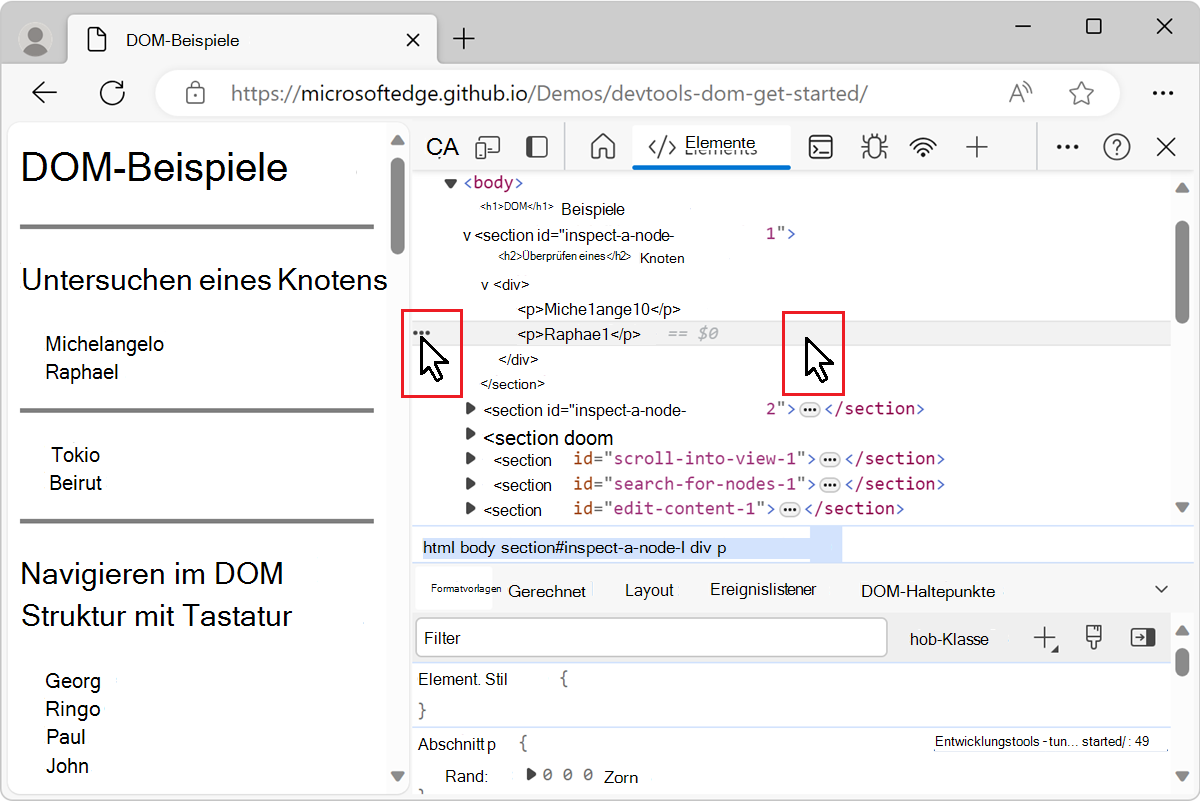
Task: Click inside the styles Filter field
Action: [x=650, y=637]
